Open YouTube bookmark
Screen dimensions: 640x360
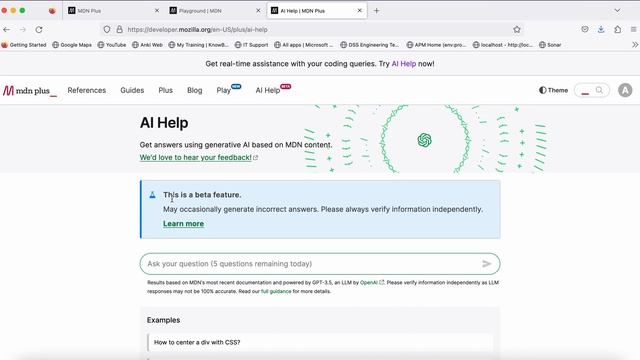pos(112,45)
